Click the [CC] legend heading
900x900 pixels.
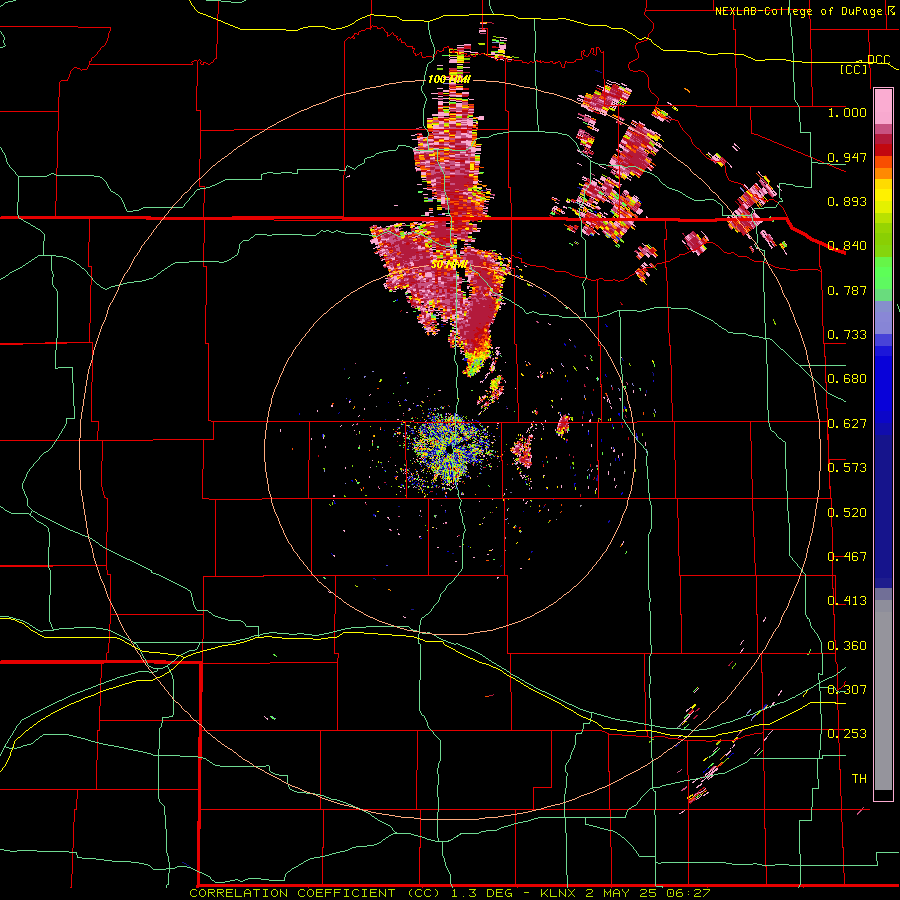[x=854, y=69]
